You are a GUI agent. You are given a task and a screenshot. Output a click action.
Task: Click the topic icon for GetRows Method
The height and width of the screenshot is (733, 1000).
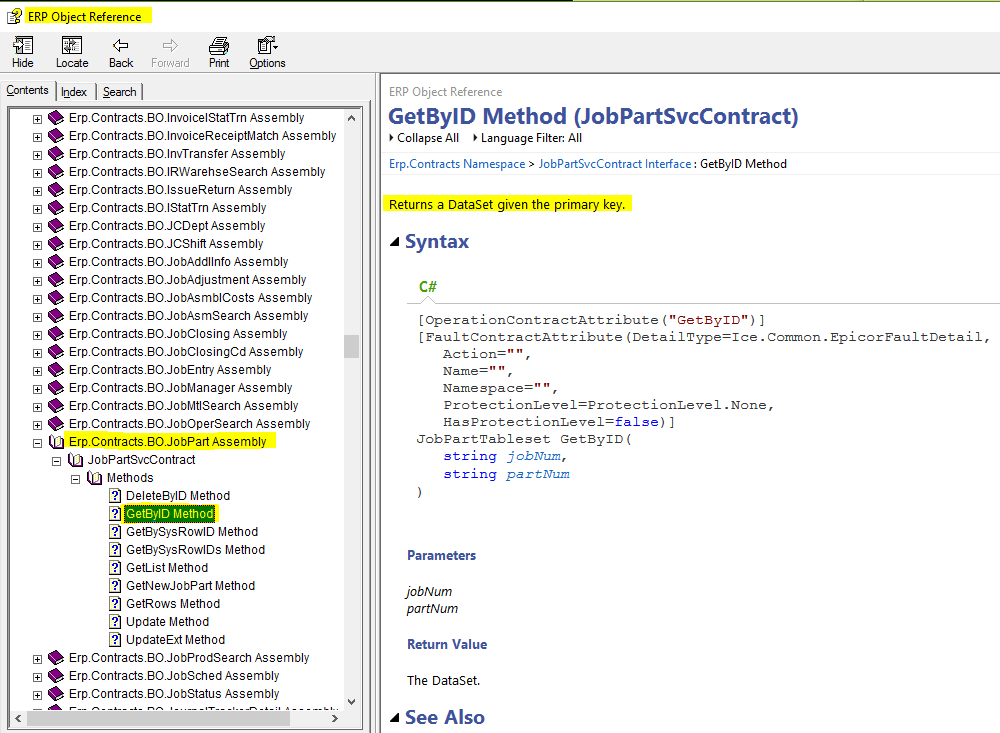pyautogui.click(x=115, y=603)
